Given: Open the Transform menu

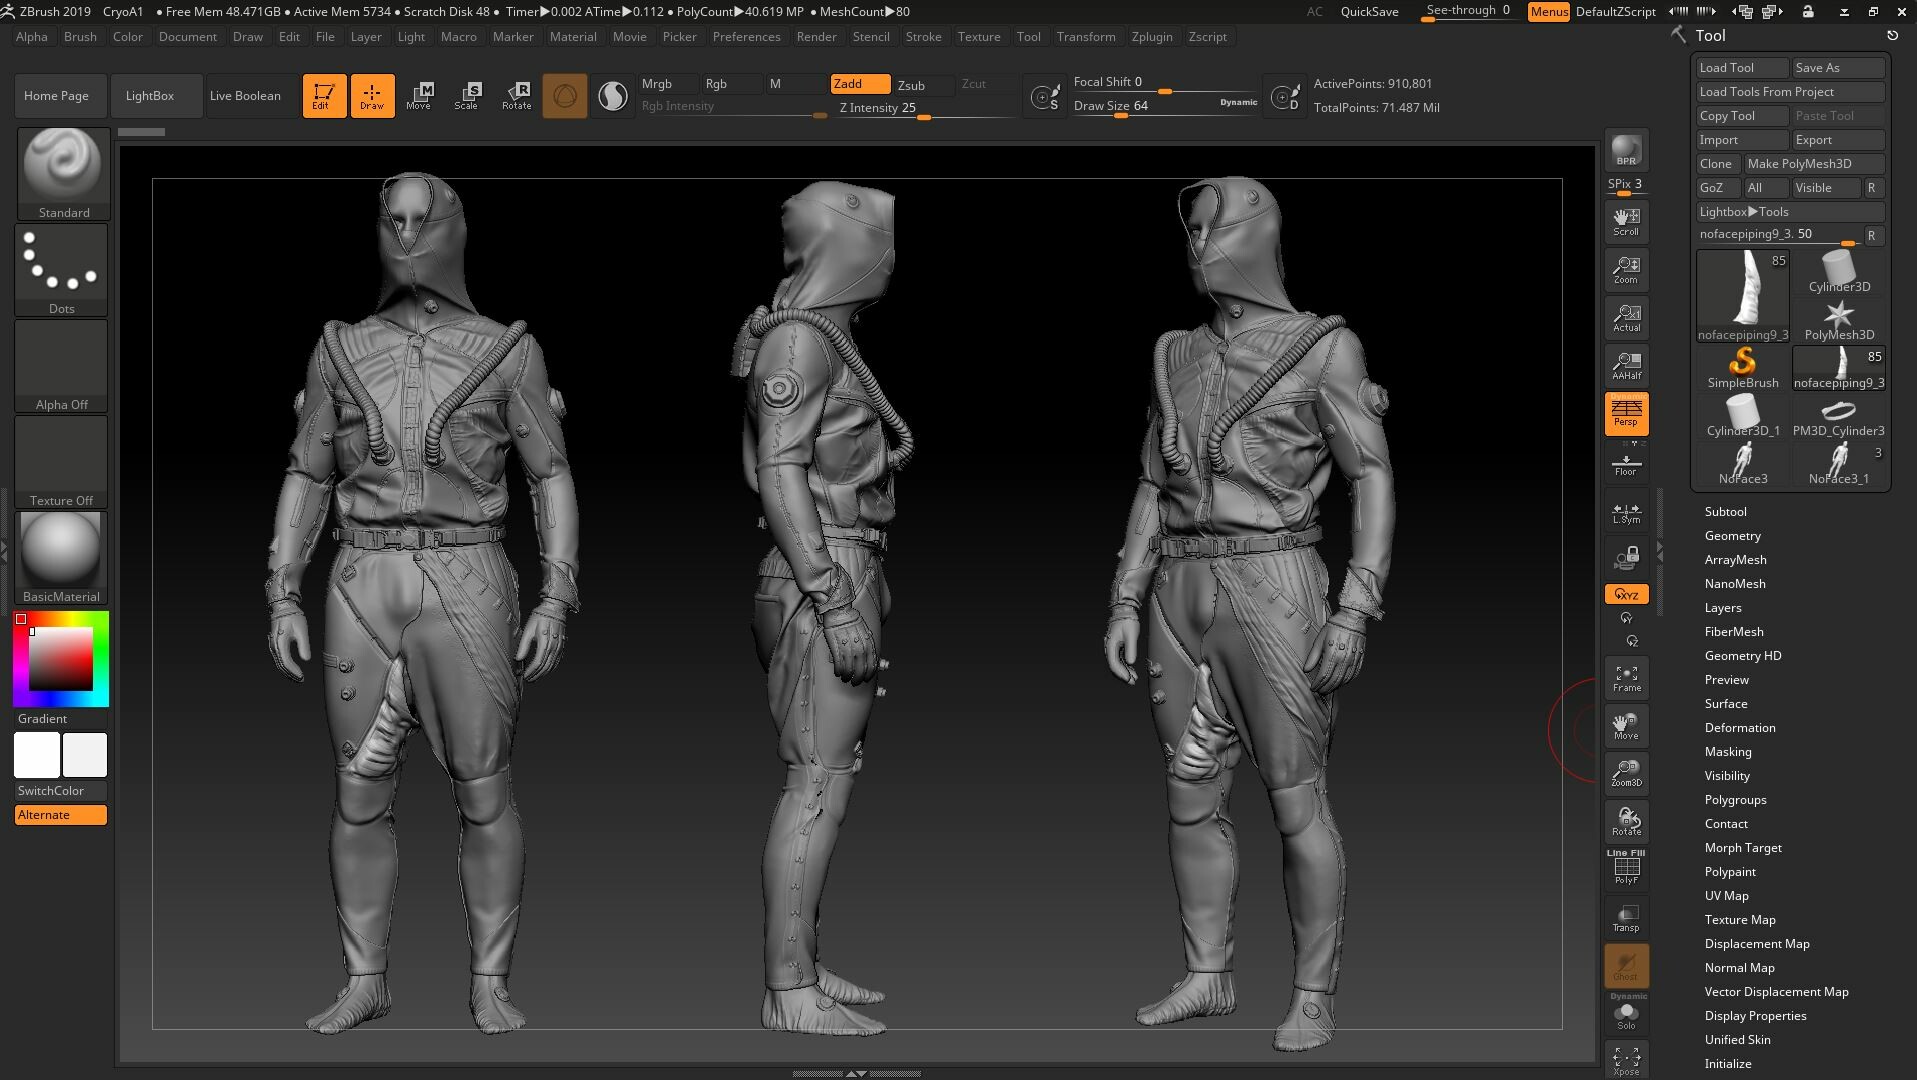Looking at the screenshot, I should (x=1086, y=37).
